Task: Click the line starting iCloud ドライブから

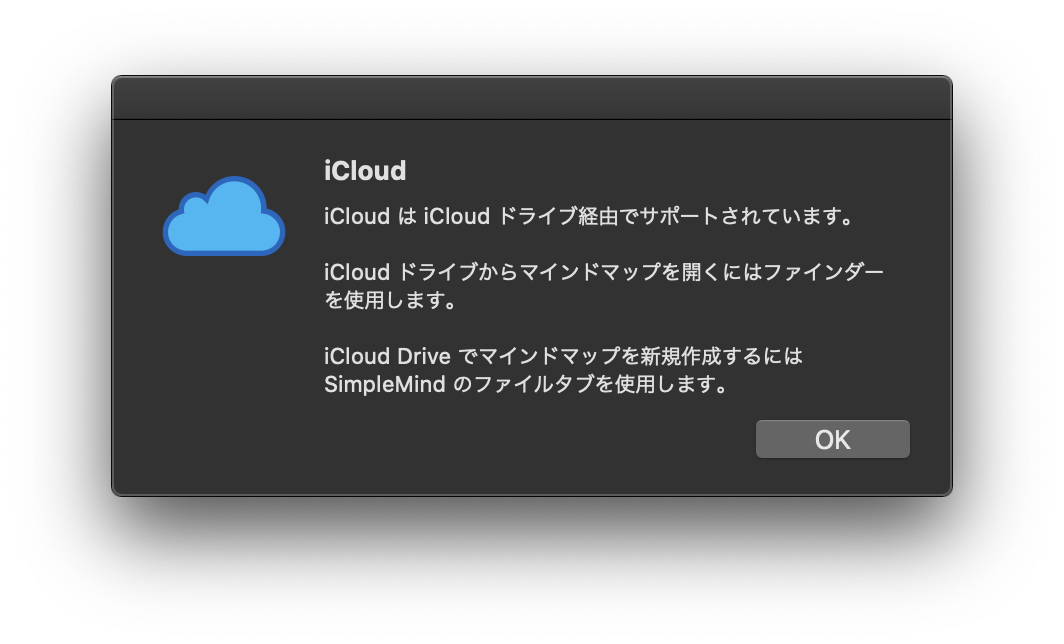Action: coord(604,272)
